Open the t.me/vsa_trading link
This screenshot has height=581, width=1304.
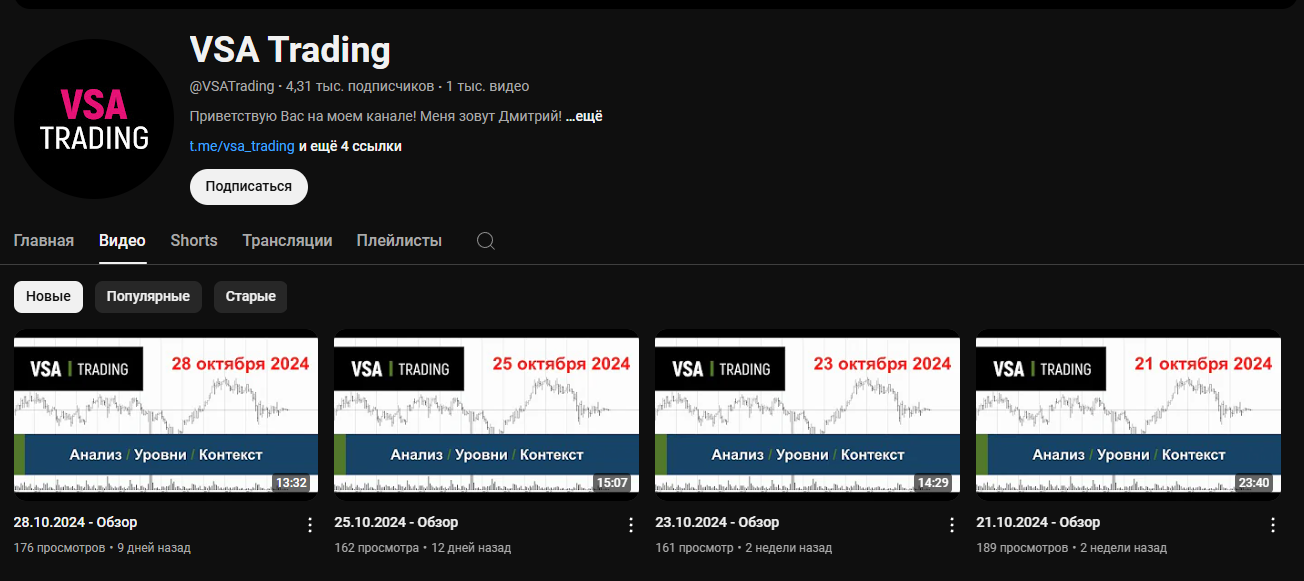coord(242,146)
